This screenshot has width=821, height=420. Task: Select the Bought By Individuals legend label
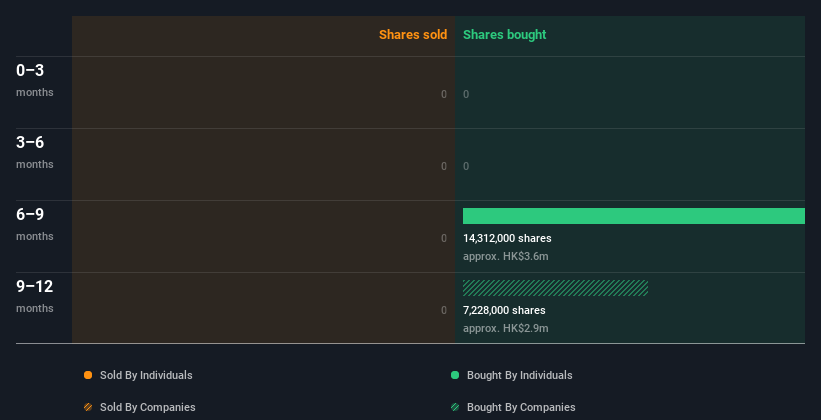click(519, 375)
